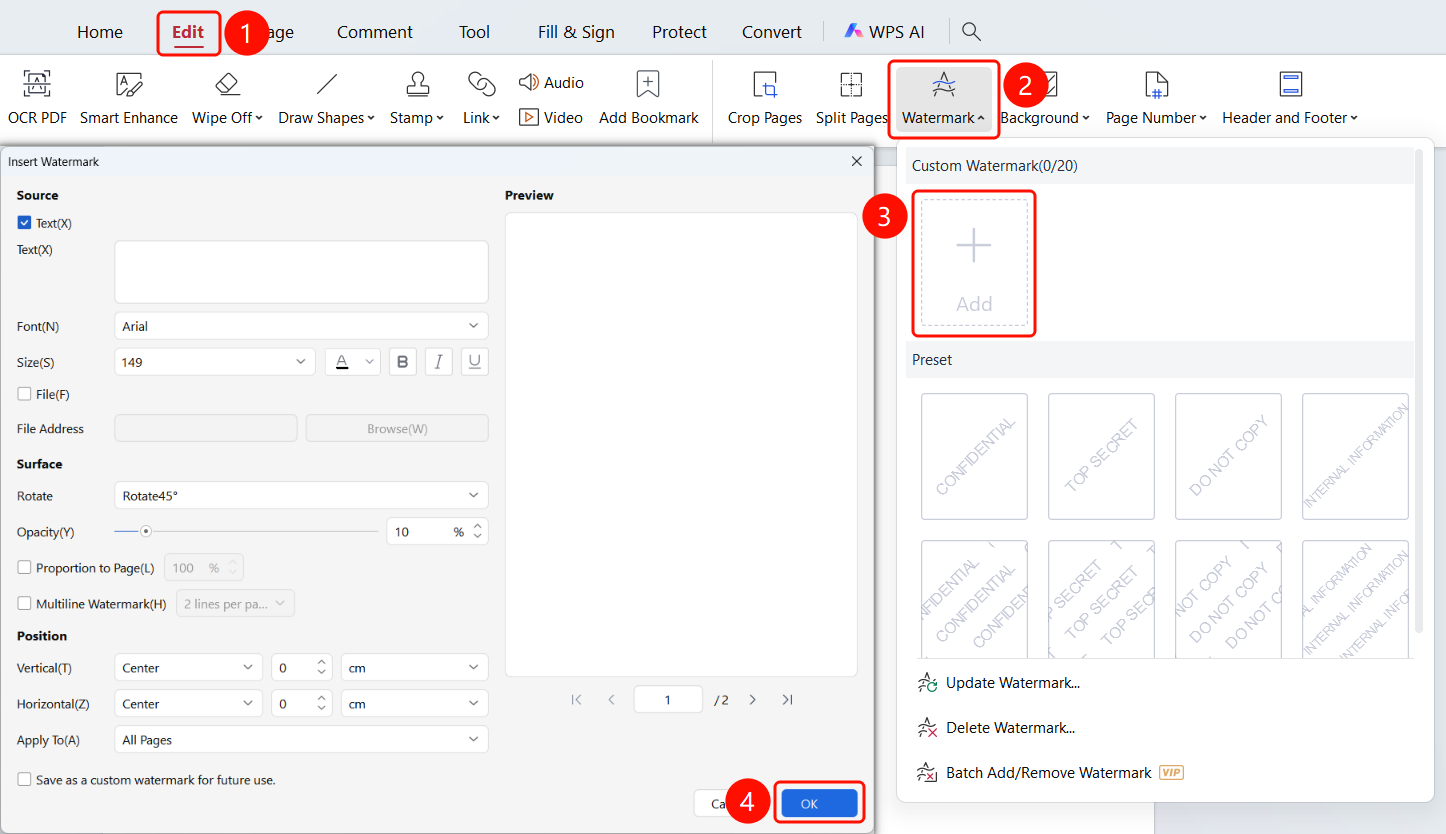
Task: Uncheck the Text(X) source checkbox
Action: 25,223
